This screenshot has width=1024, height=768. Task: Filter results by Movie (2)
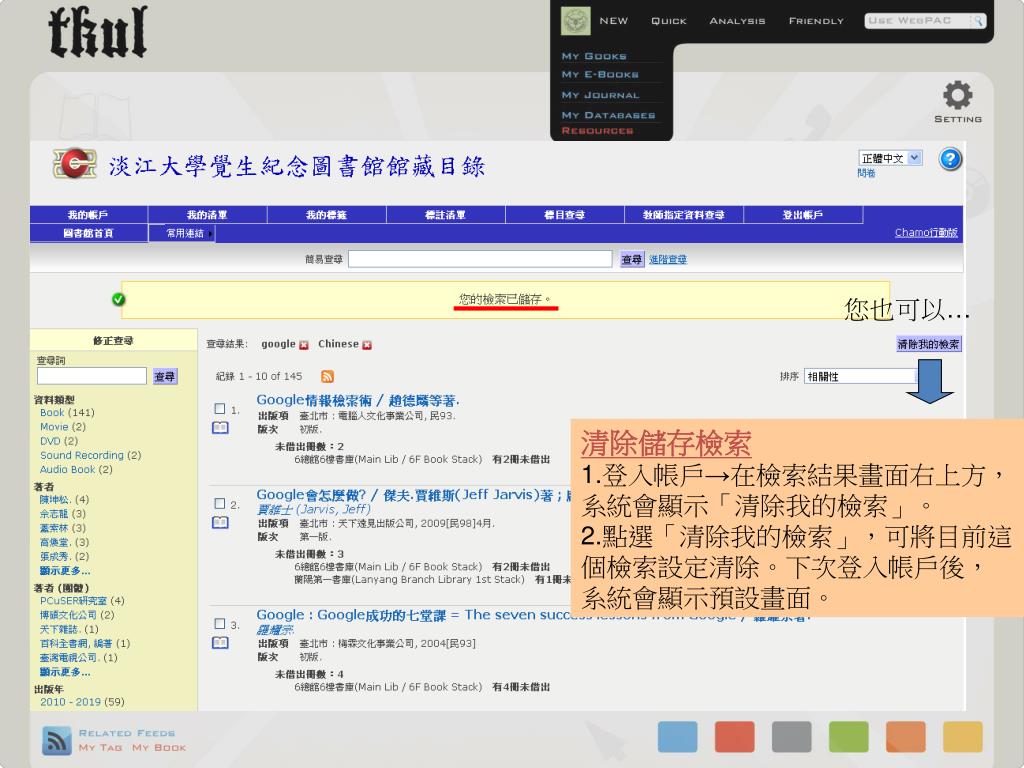pyautogui.click(x=63, y=427)
